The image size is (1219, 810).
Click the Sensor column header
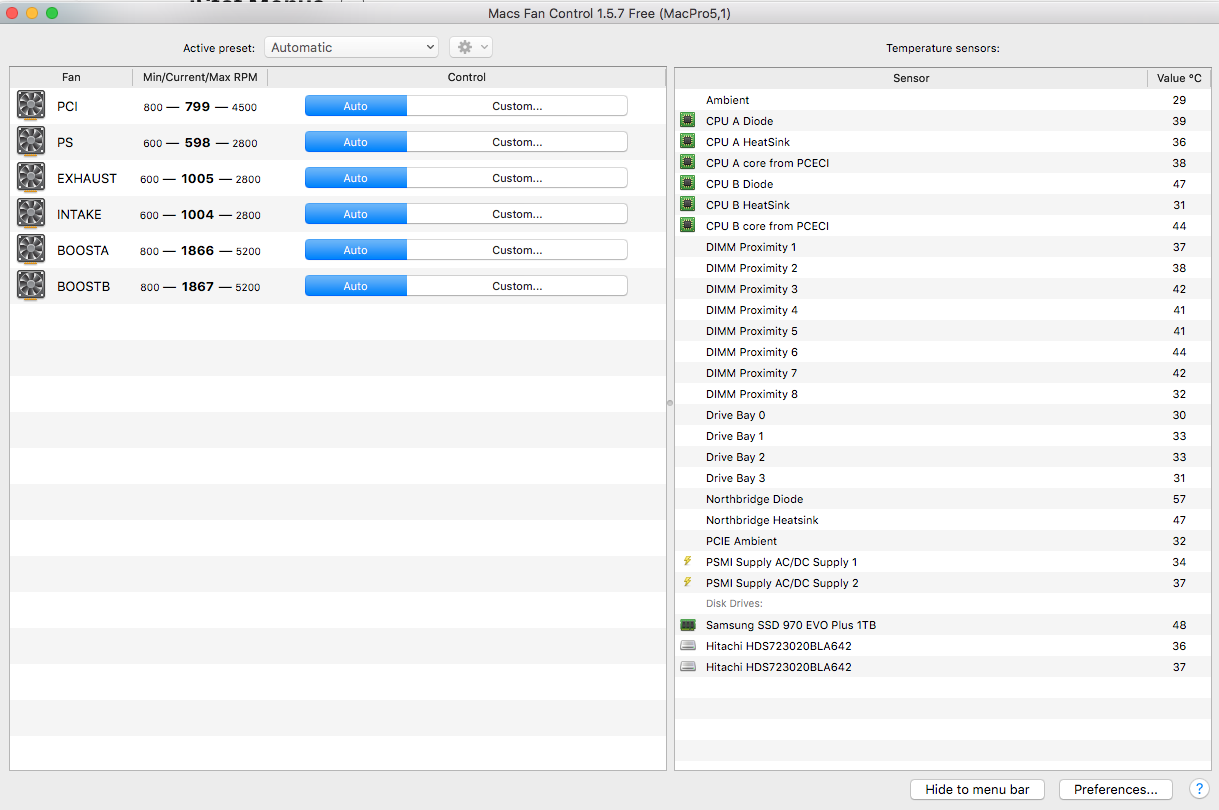911,78
